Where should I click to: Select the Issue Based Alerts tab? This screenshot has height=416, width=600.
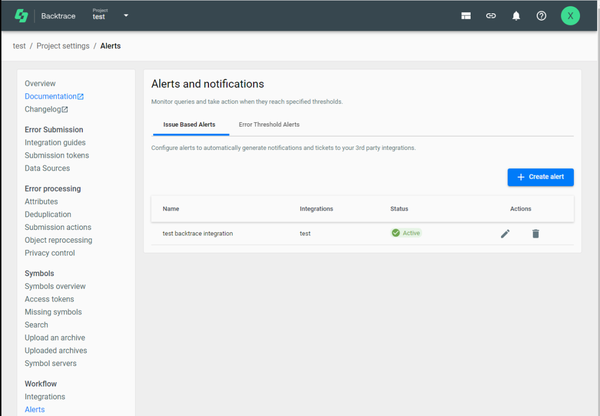point(187,125)
